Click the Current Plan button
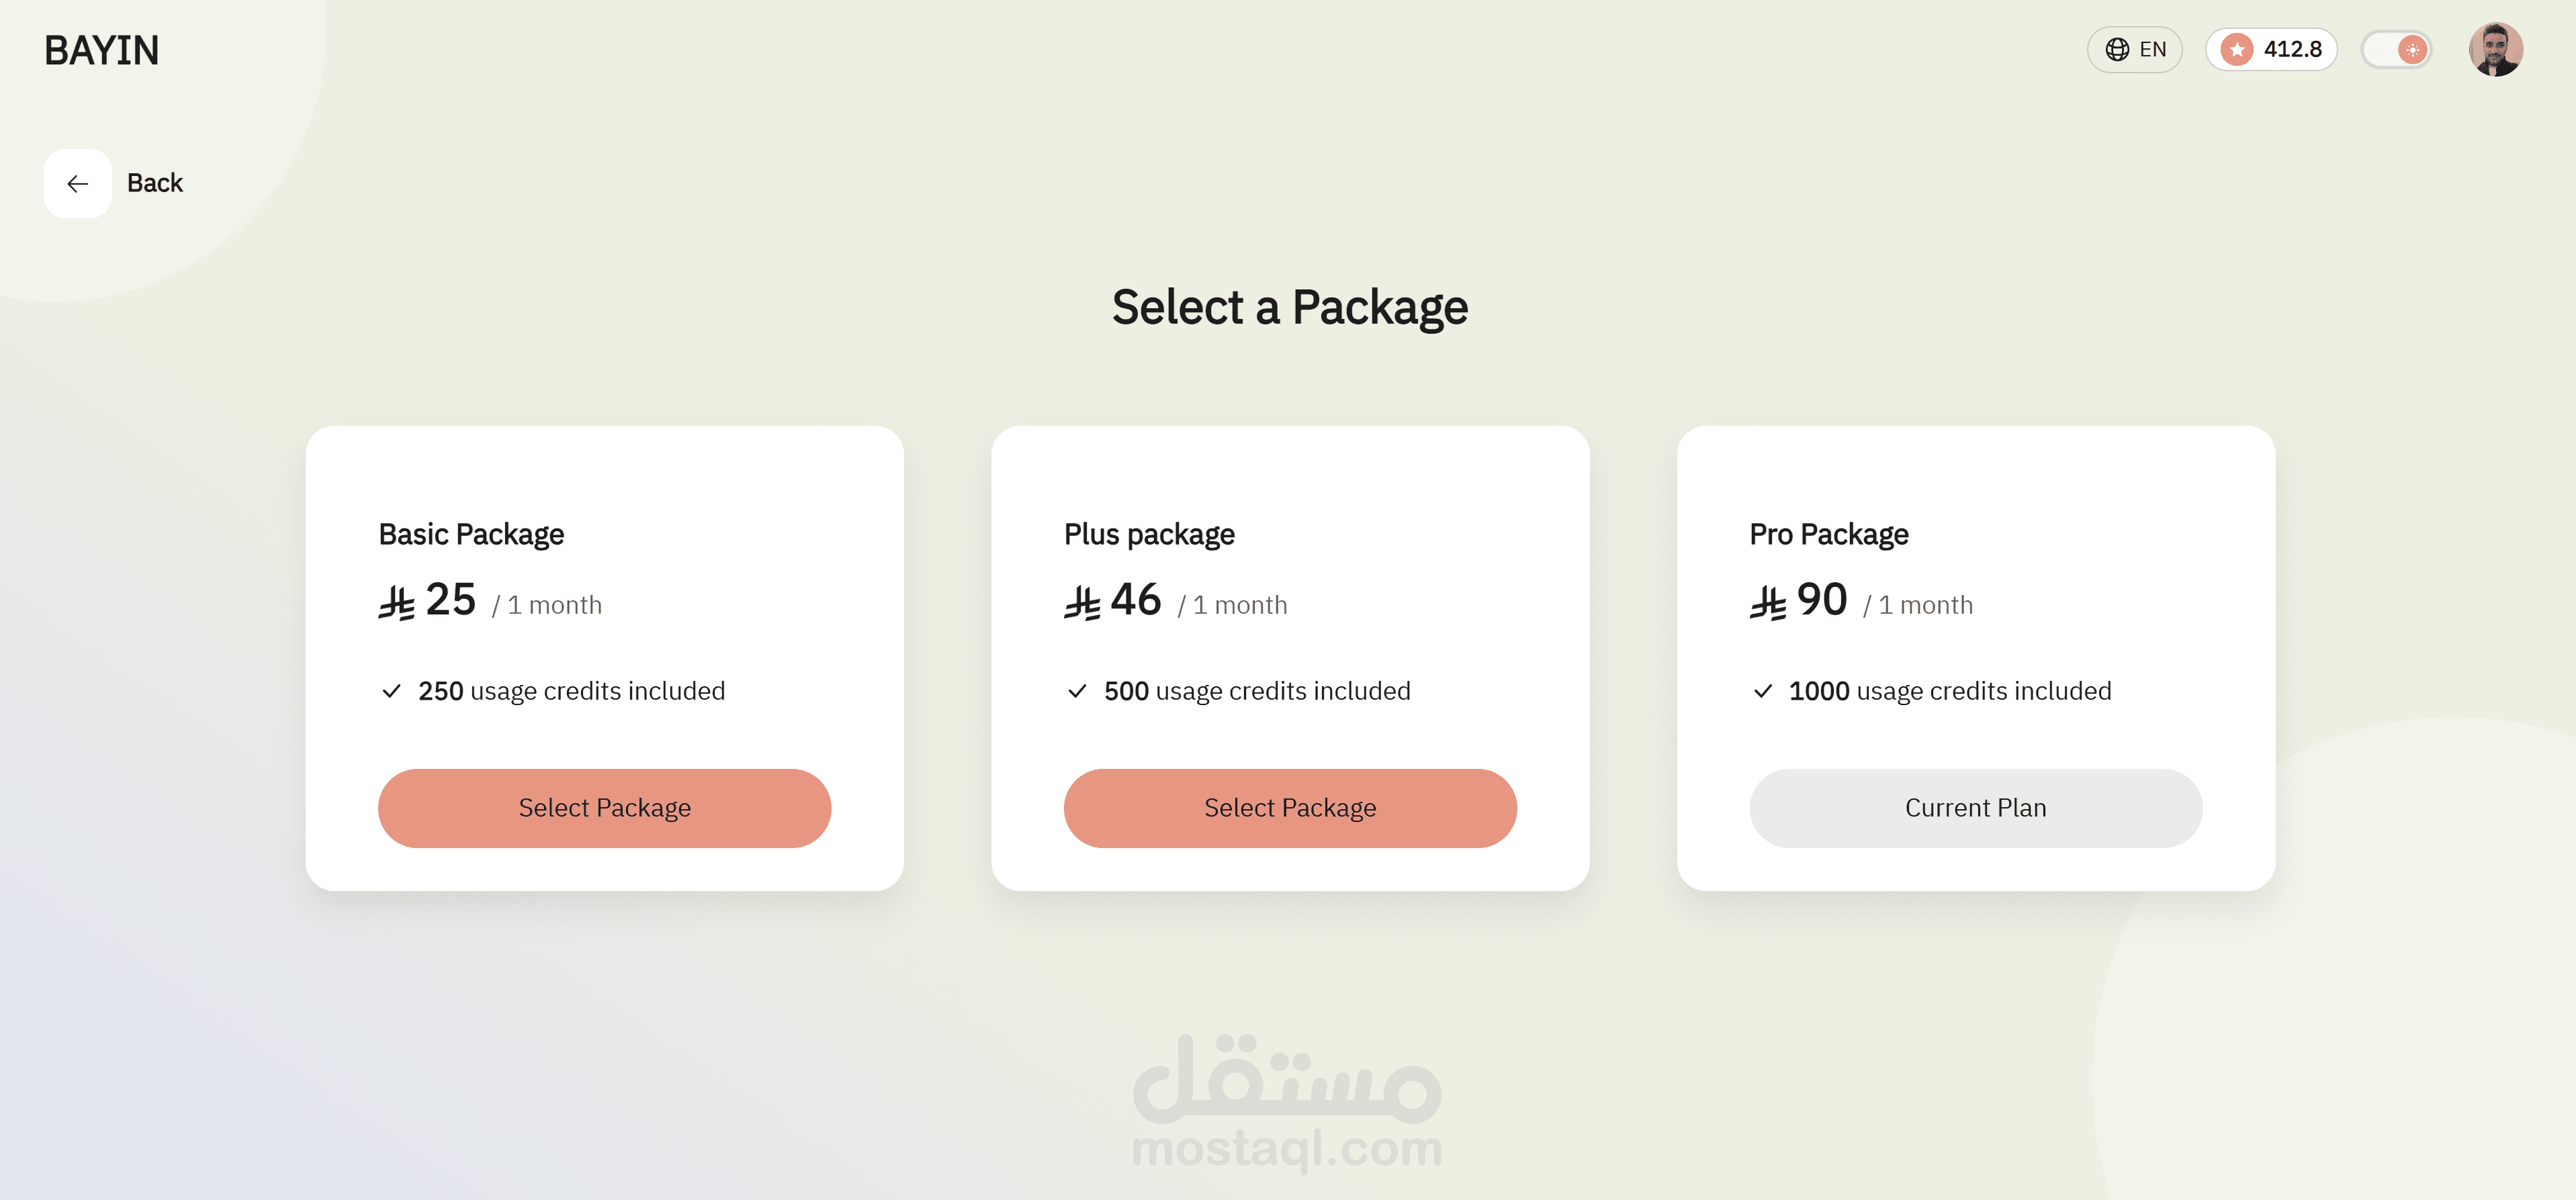 pos(1975,808)
